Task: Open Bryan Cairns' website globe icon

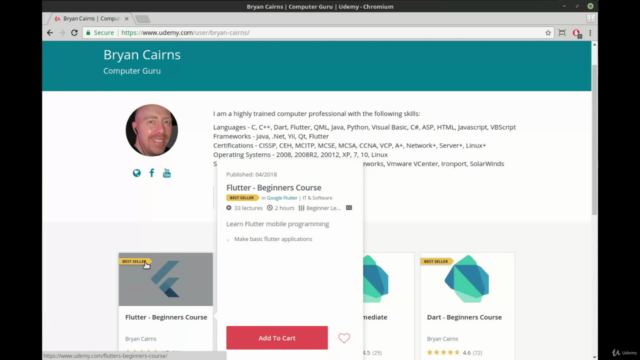Action: 137,173
